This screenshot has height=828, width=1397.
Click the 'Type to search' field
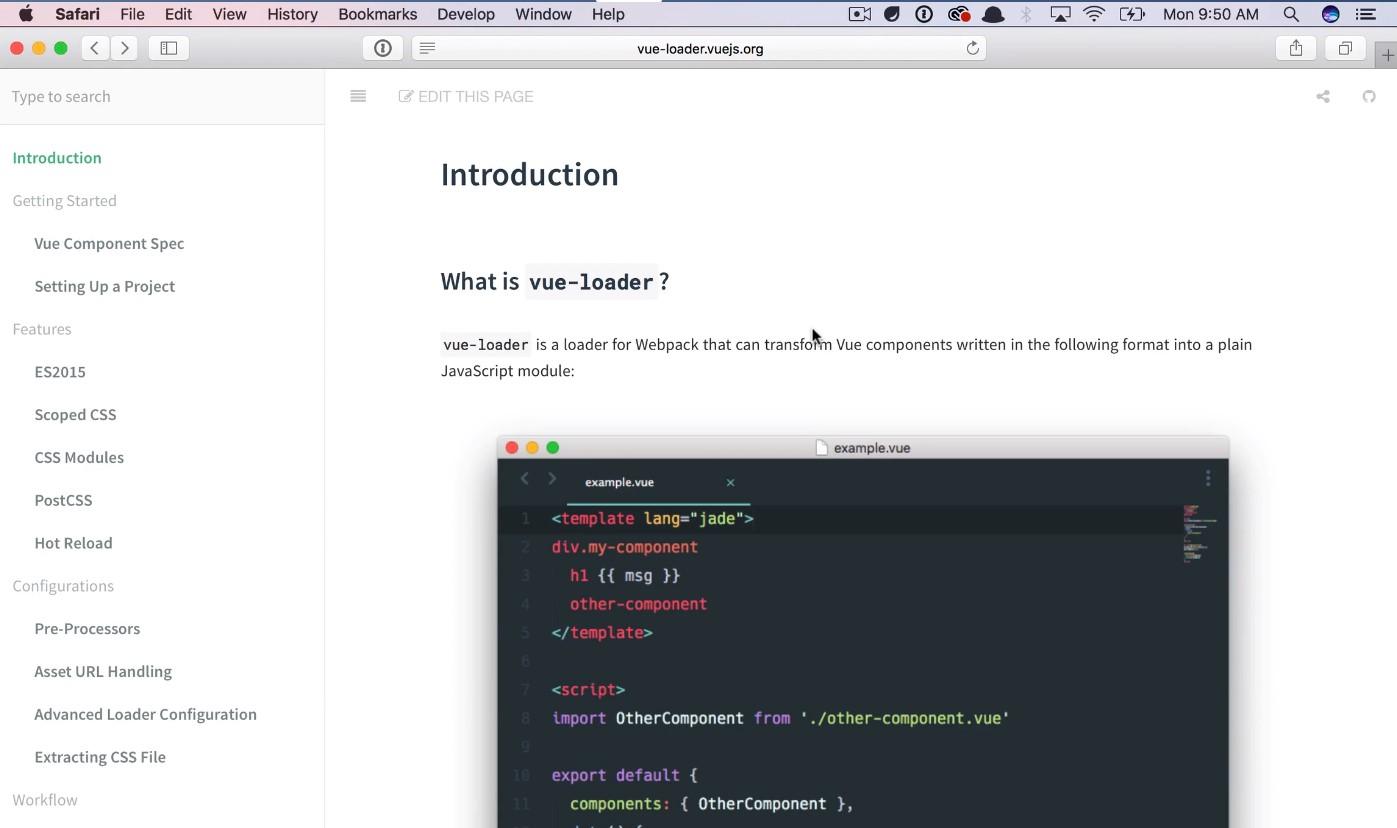click(162, 97)
